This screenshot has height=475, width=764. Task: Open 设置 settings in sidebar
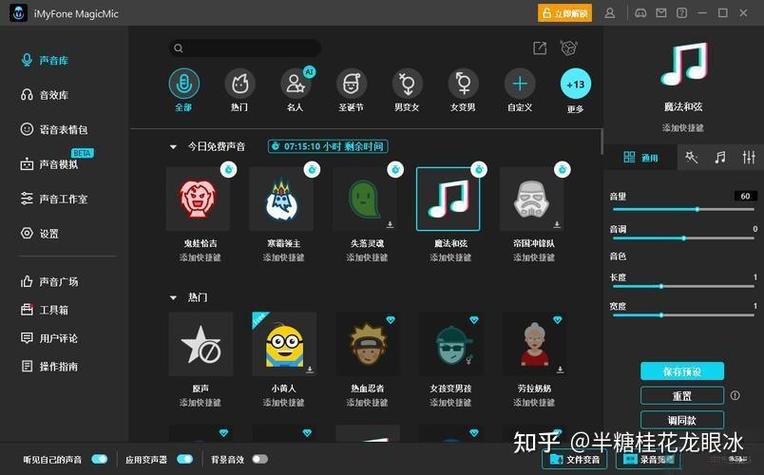click(39, 233)
